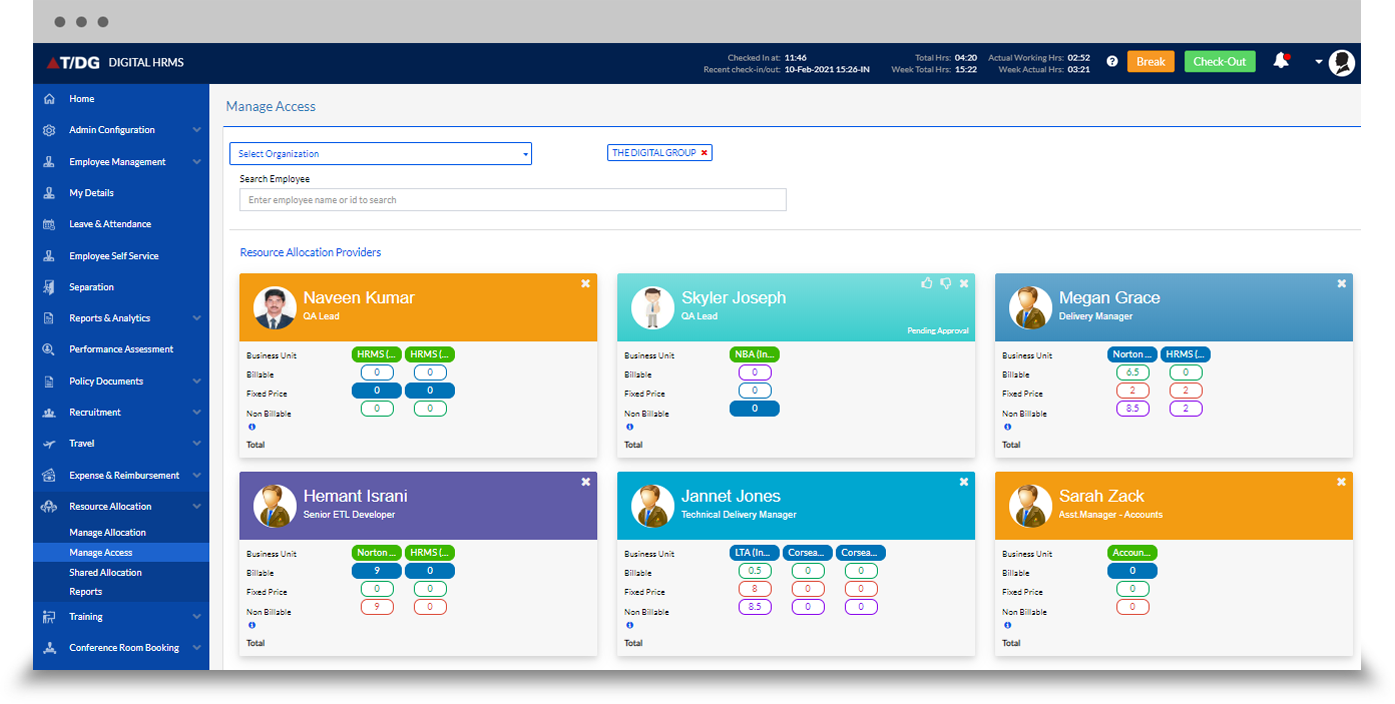Click the Admin Configuration gear icon
This screenshot has width=1395, height=704.
pyautogui.click(x=49, y=130)
